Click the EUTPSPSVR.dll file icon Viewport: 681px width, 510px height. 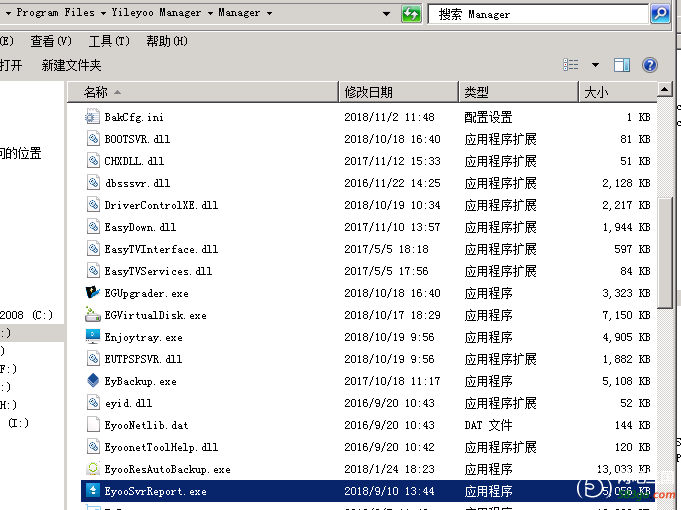click(93, 359)
